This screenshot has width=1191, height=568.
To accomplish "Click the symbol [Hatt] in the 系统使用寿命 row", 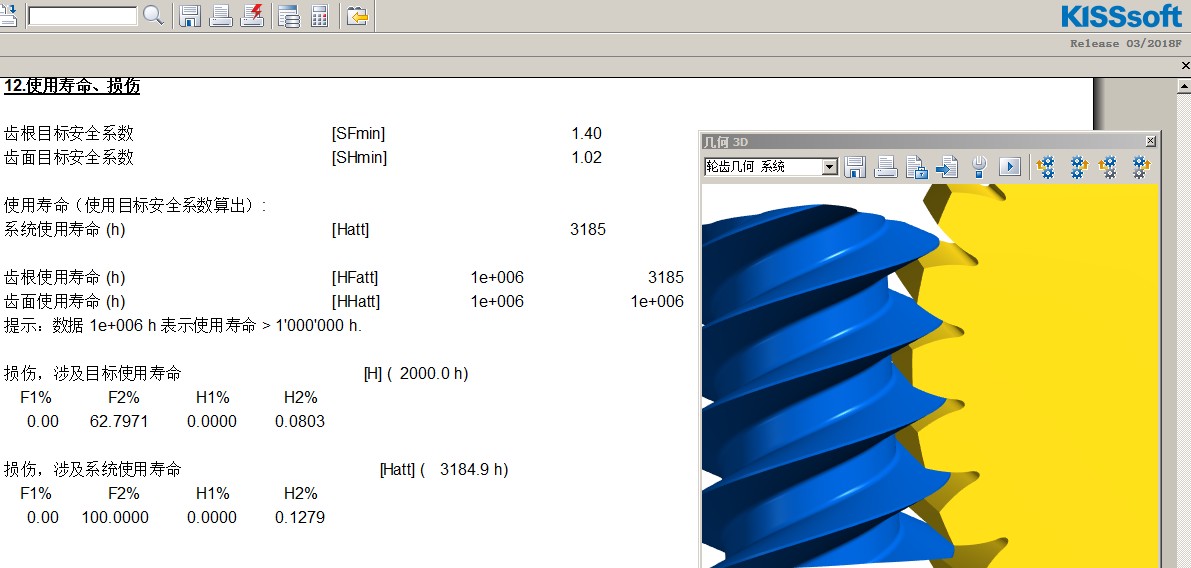I will point(350,229).
